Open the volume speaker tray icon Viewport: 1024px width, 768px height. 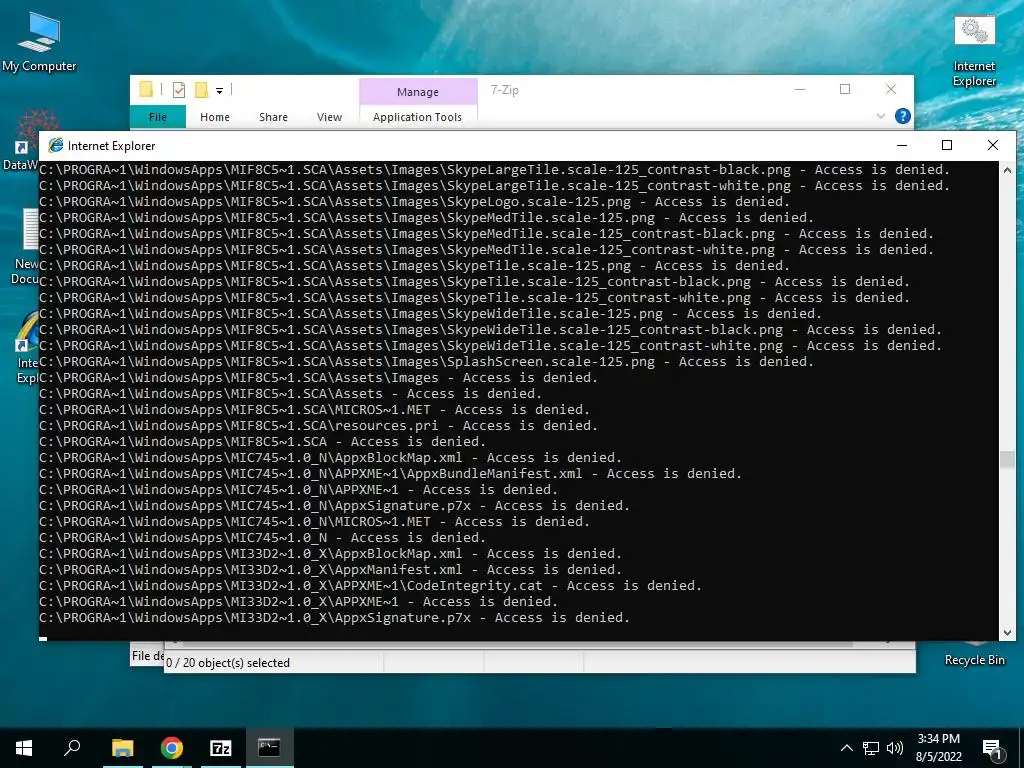click(x=895, y=748)
